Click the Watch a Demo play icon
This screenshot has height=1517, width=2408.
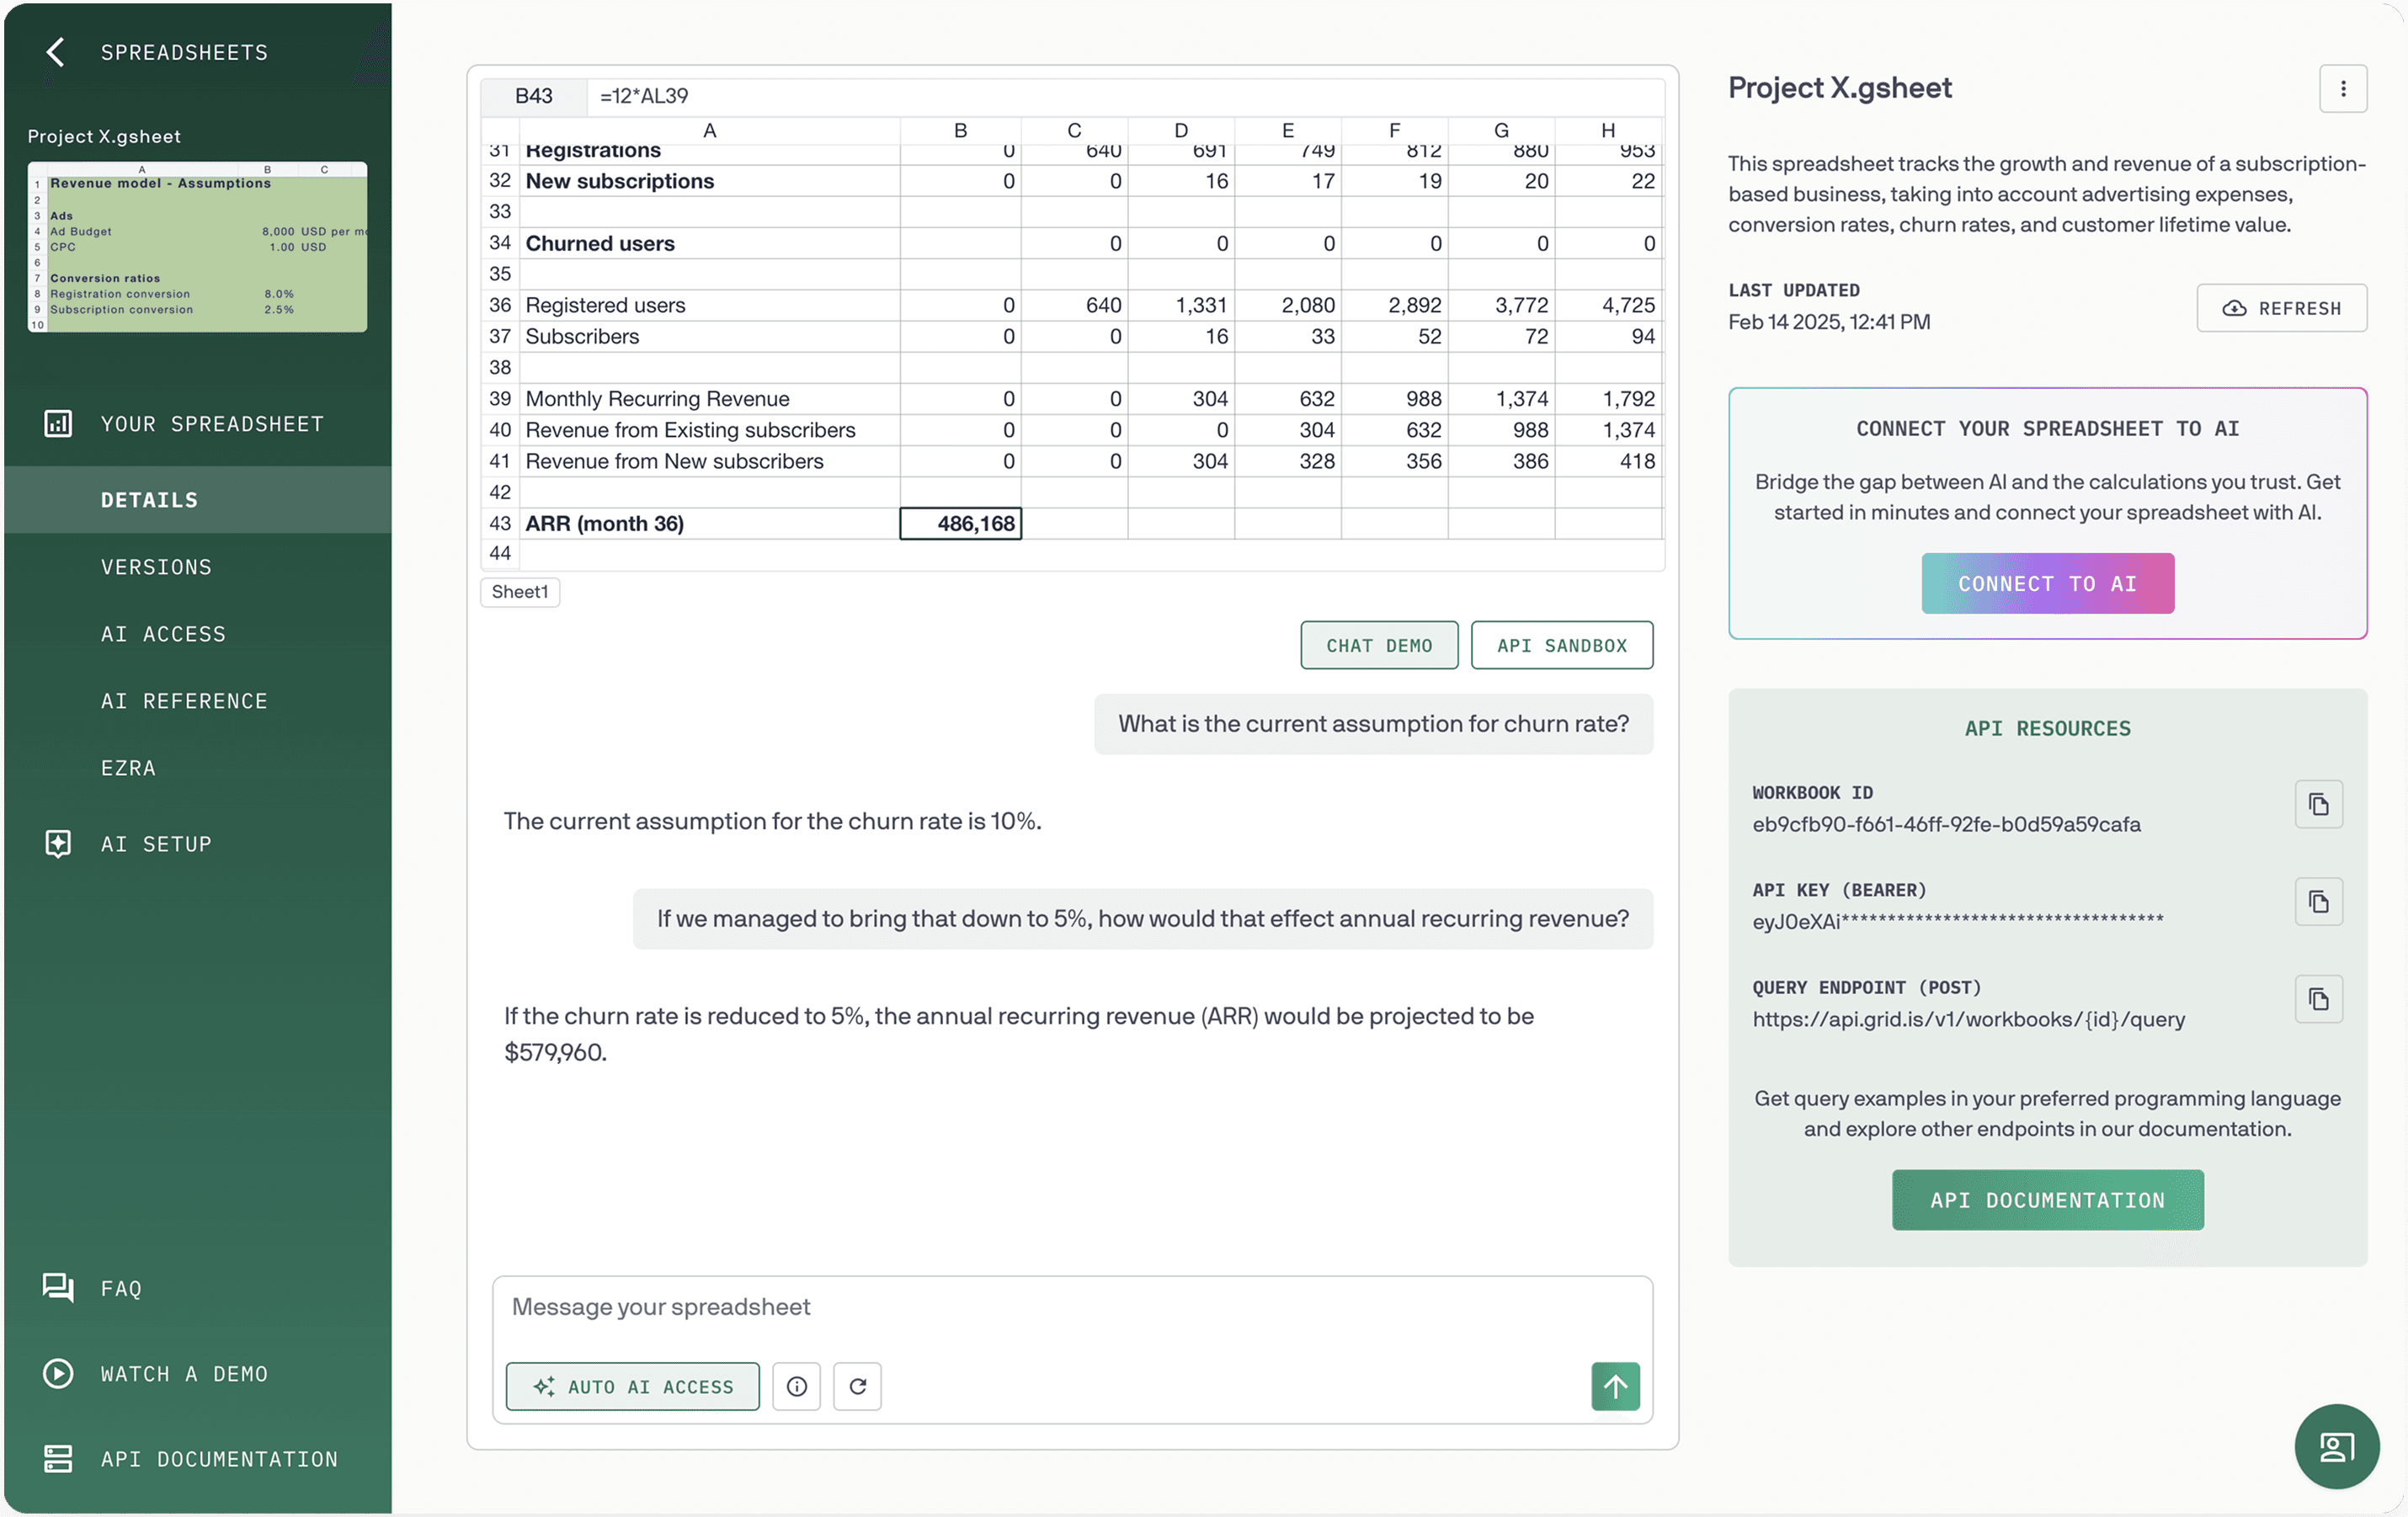58,1373
